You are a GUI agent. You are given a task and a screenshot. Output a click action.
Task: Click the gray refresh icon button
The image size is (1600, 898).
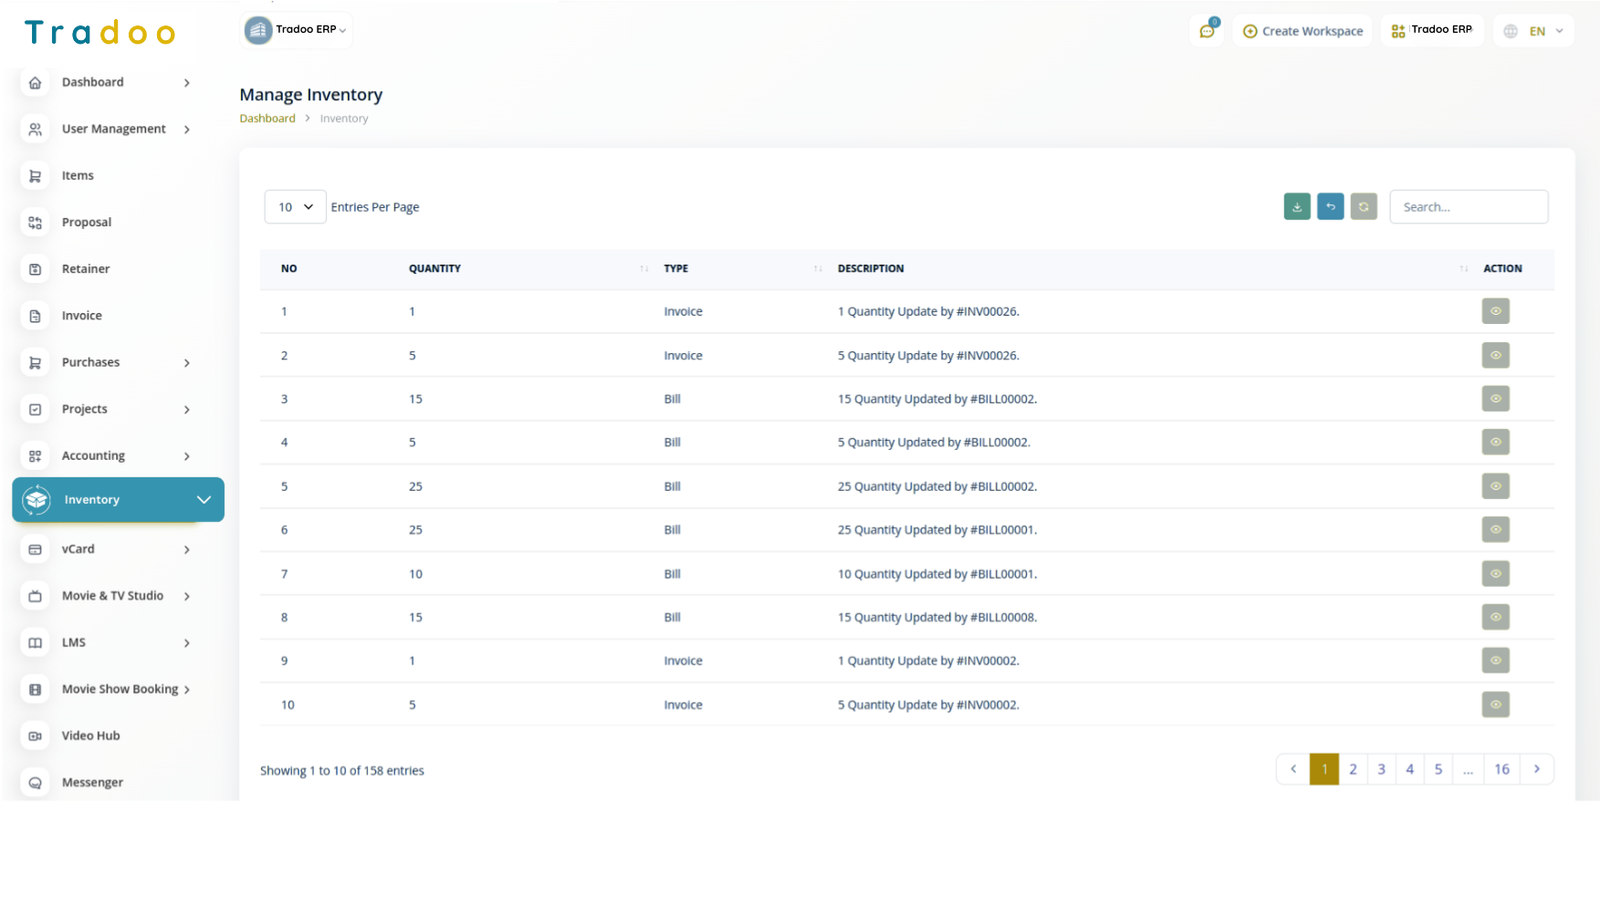(x=1363, y=207)
